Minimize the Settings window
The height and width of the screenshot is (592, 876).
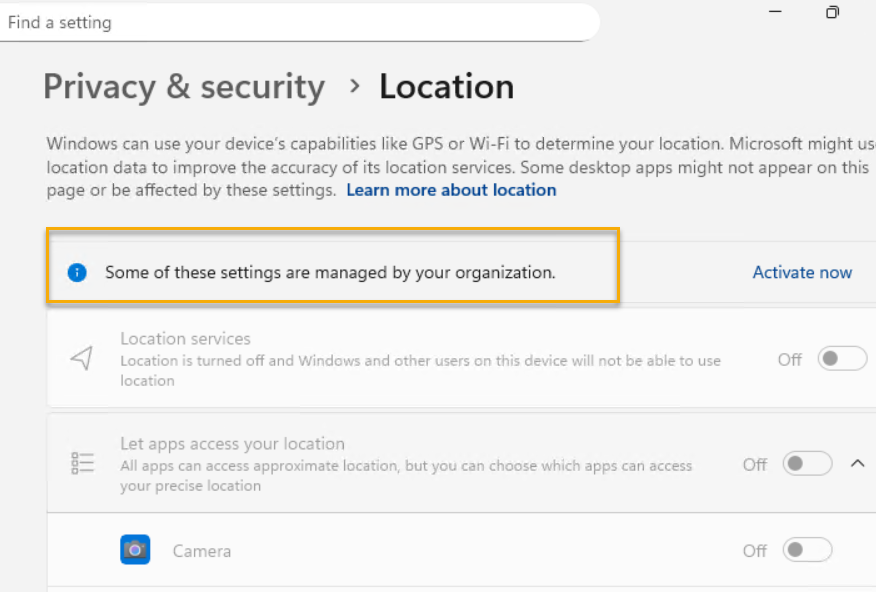click(776, 12)
